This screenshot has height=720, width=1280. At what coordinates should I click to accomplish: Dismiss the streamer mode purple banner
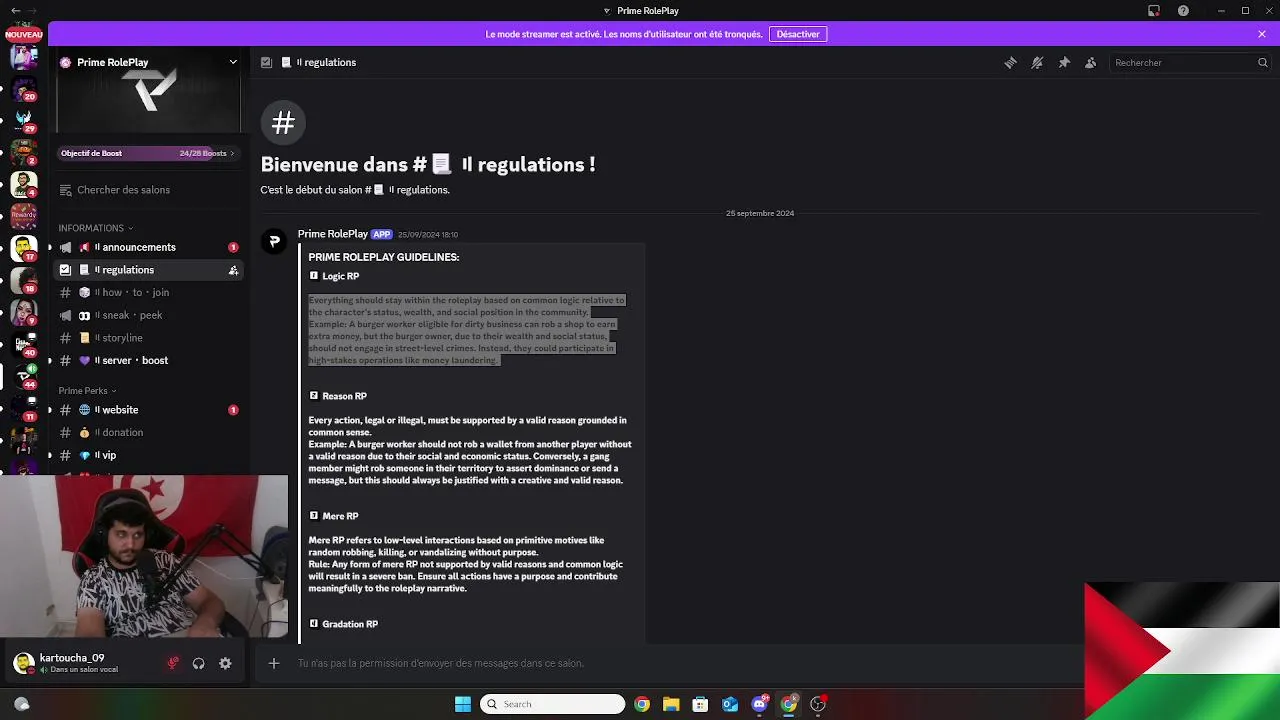(1262, 34)
